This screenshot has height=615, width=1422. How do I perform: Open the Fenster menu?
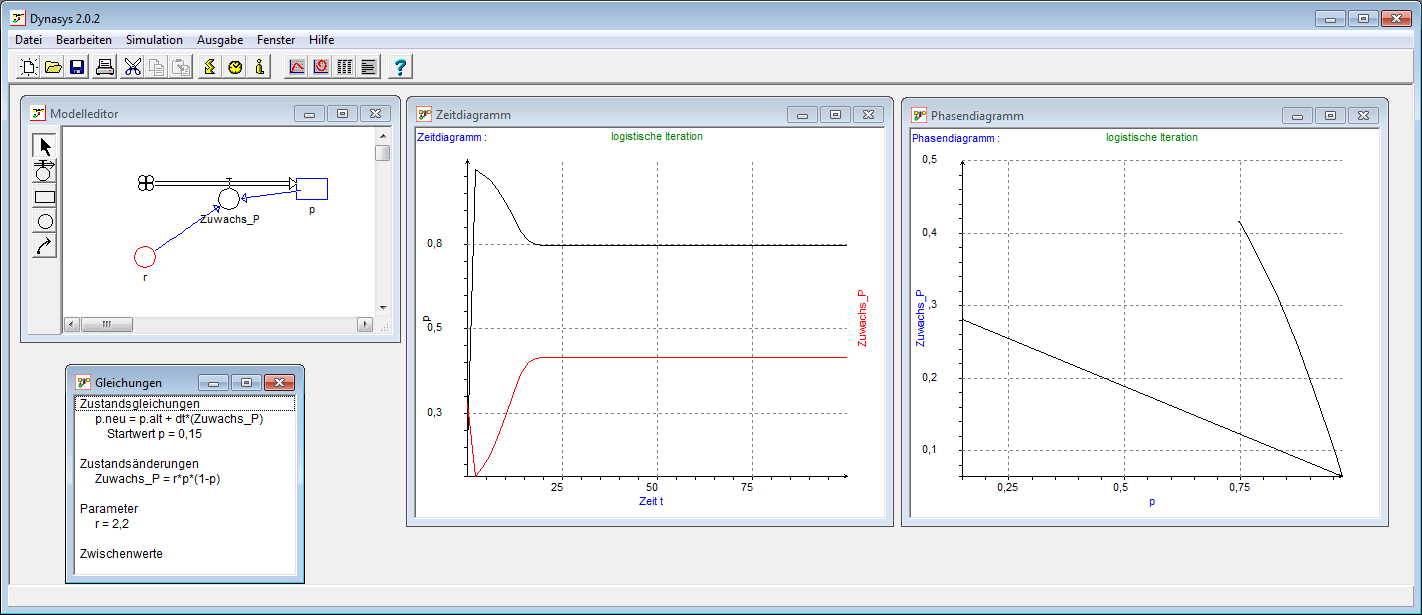pyautogui.click(x=276, y=40)
